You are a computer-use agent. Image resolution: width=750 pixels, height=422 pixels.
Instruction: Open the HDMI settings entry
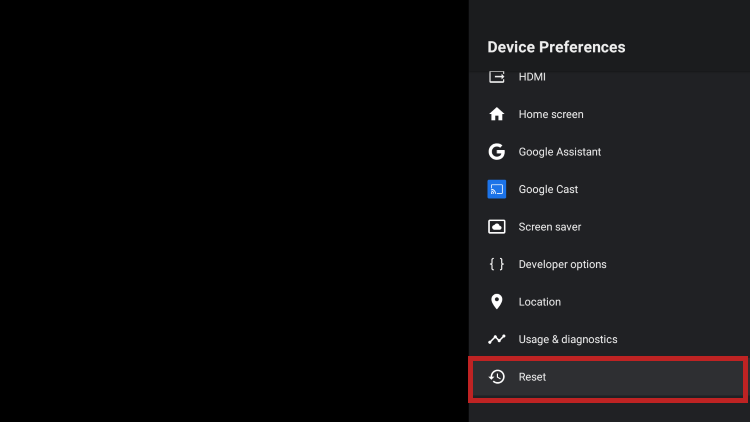tap(532, 77)
